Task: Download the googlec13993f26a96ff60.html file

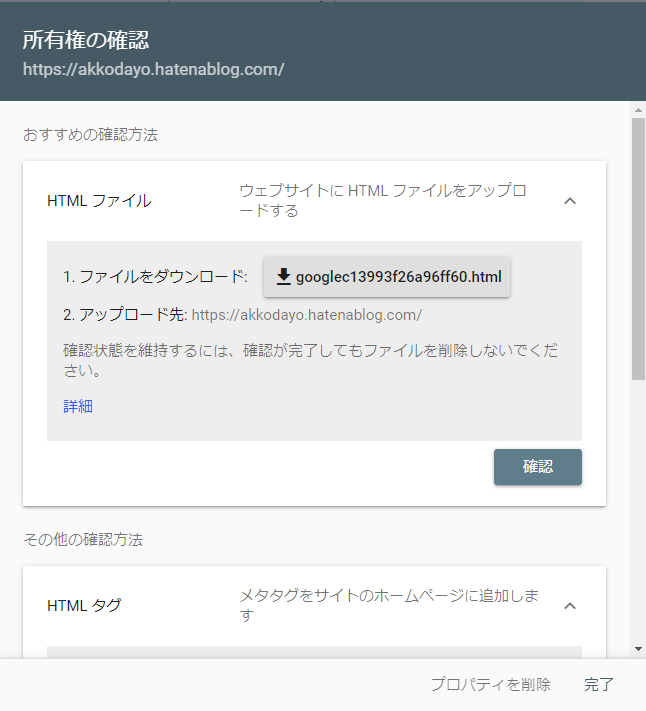Action: (x=387, y=277)
